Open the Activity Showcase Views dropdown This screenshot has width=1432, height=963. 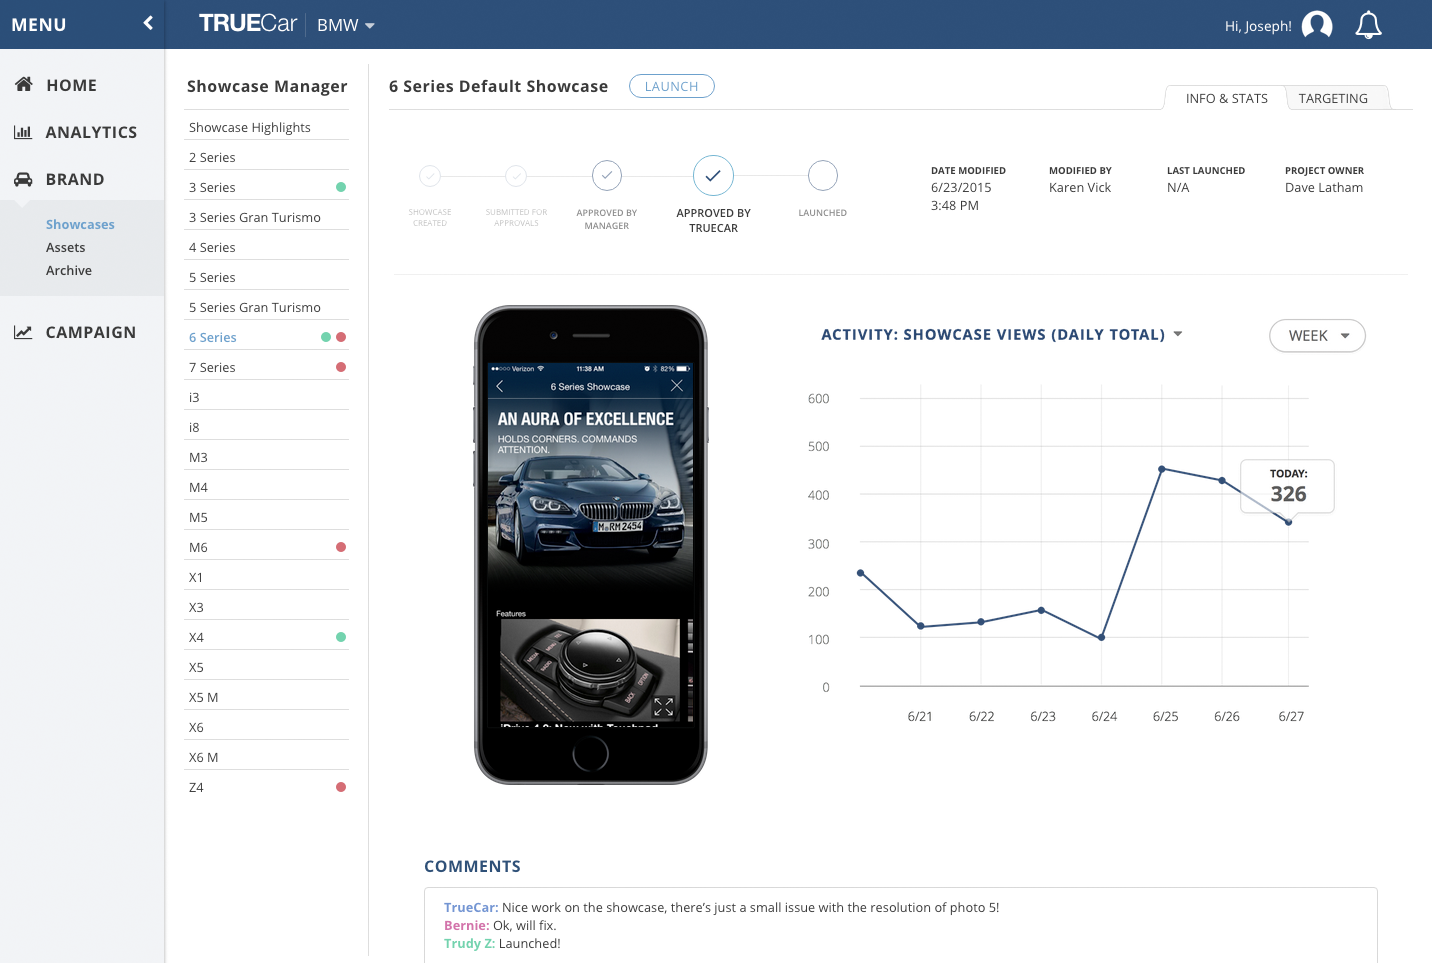[x=1002, y=335]
